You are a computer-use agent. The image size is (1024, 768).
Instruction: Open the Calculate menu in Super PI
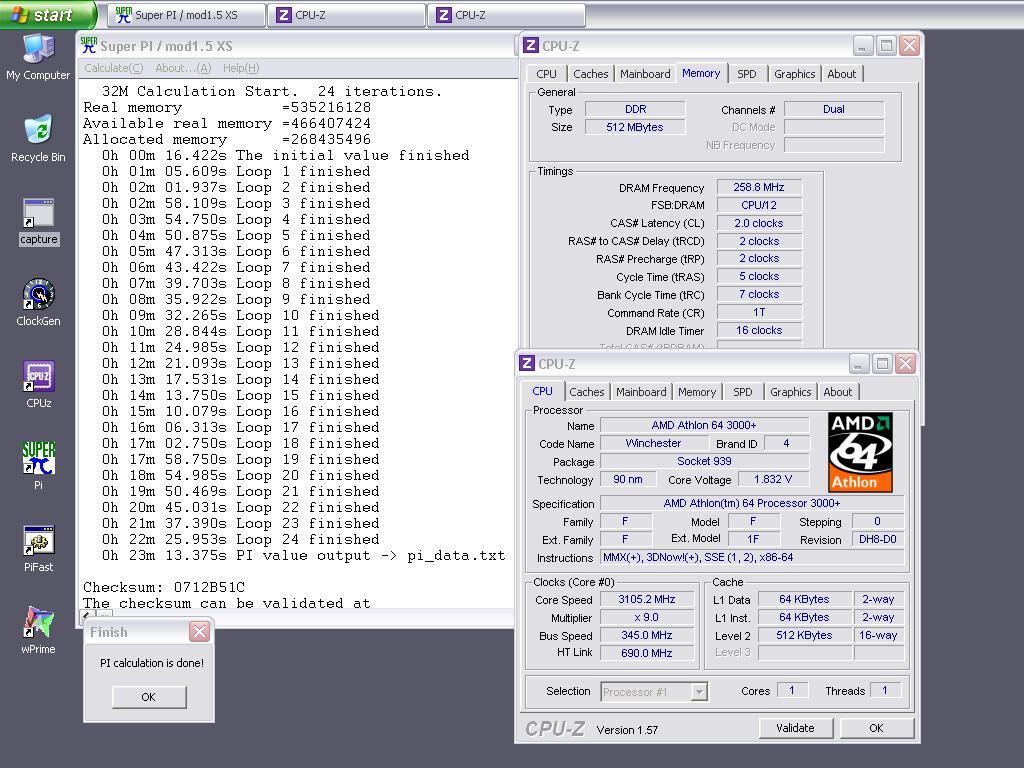pos(114,68)
